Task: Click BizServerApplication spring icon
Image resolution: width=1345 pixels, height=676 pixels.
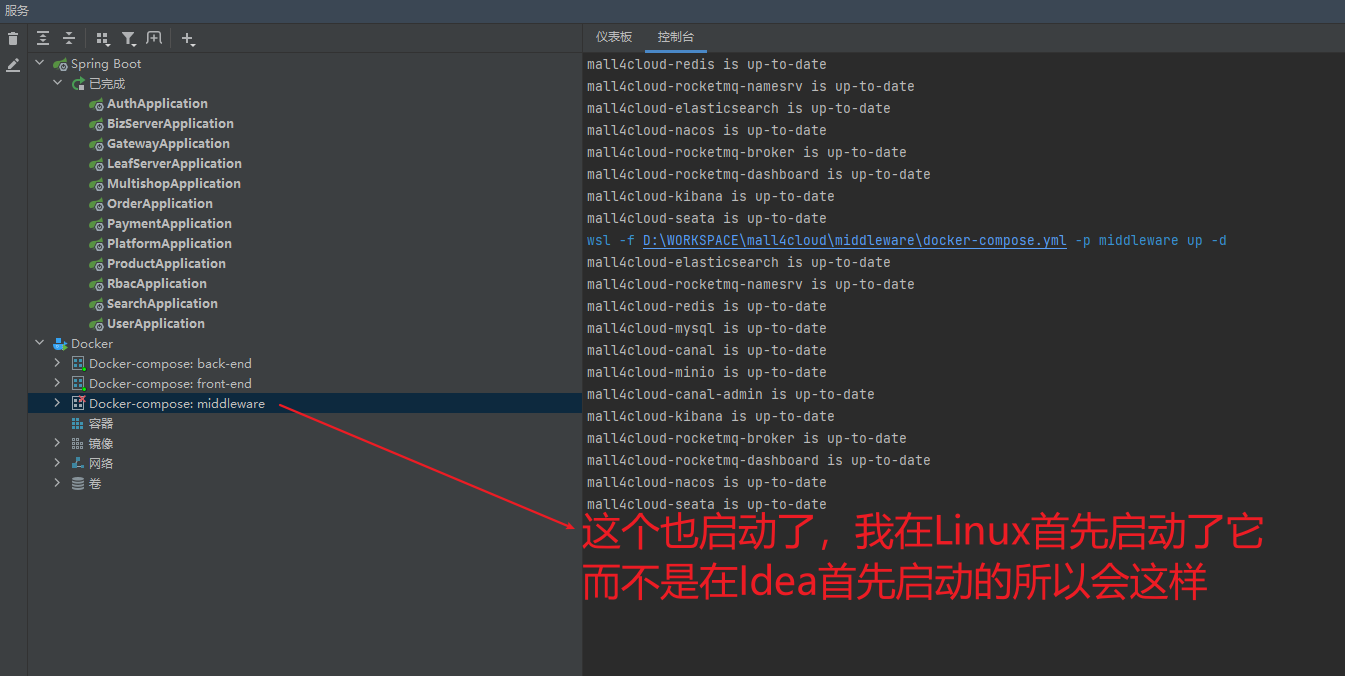Action: 96,124
